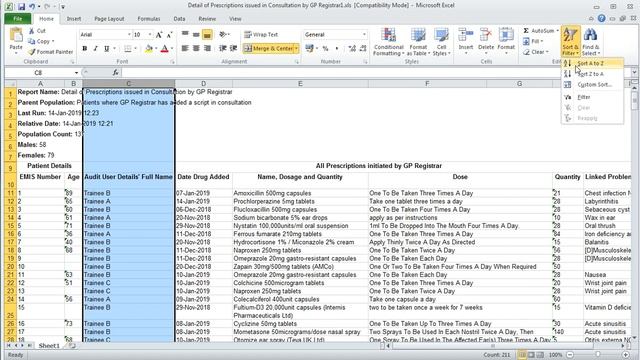Click the Orientation text angle icon
Screen dimensions: 640x360
pyautogui.click(x=222, y=35)
